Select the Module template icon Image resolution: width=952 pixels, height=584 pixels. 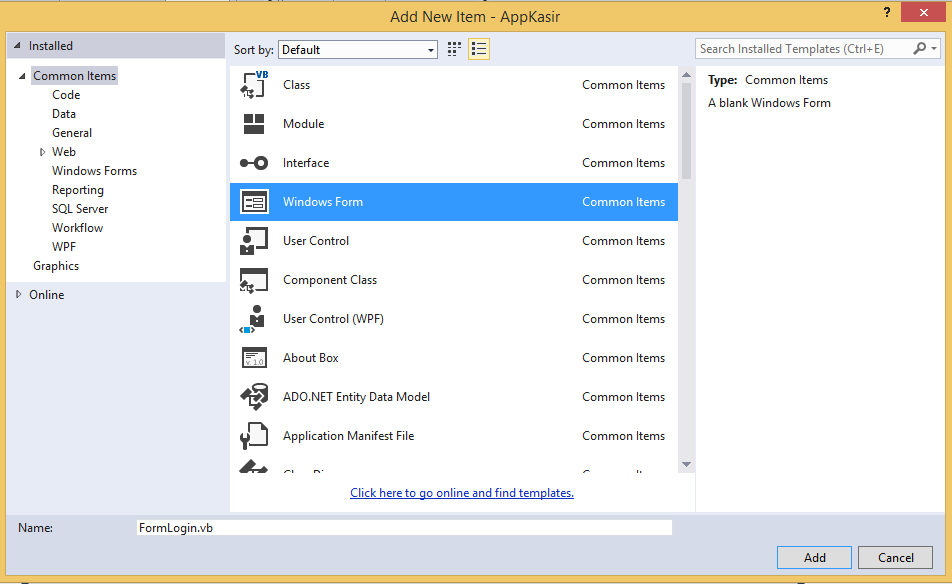254,124
